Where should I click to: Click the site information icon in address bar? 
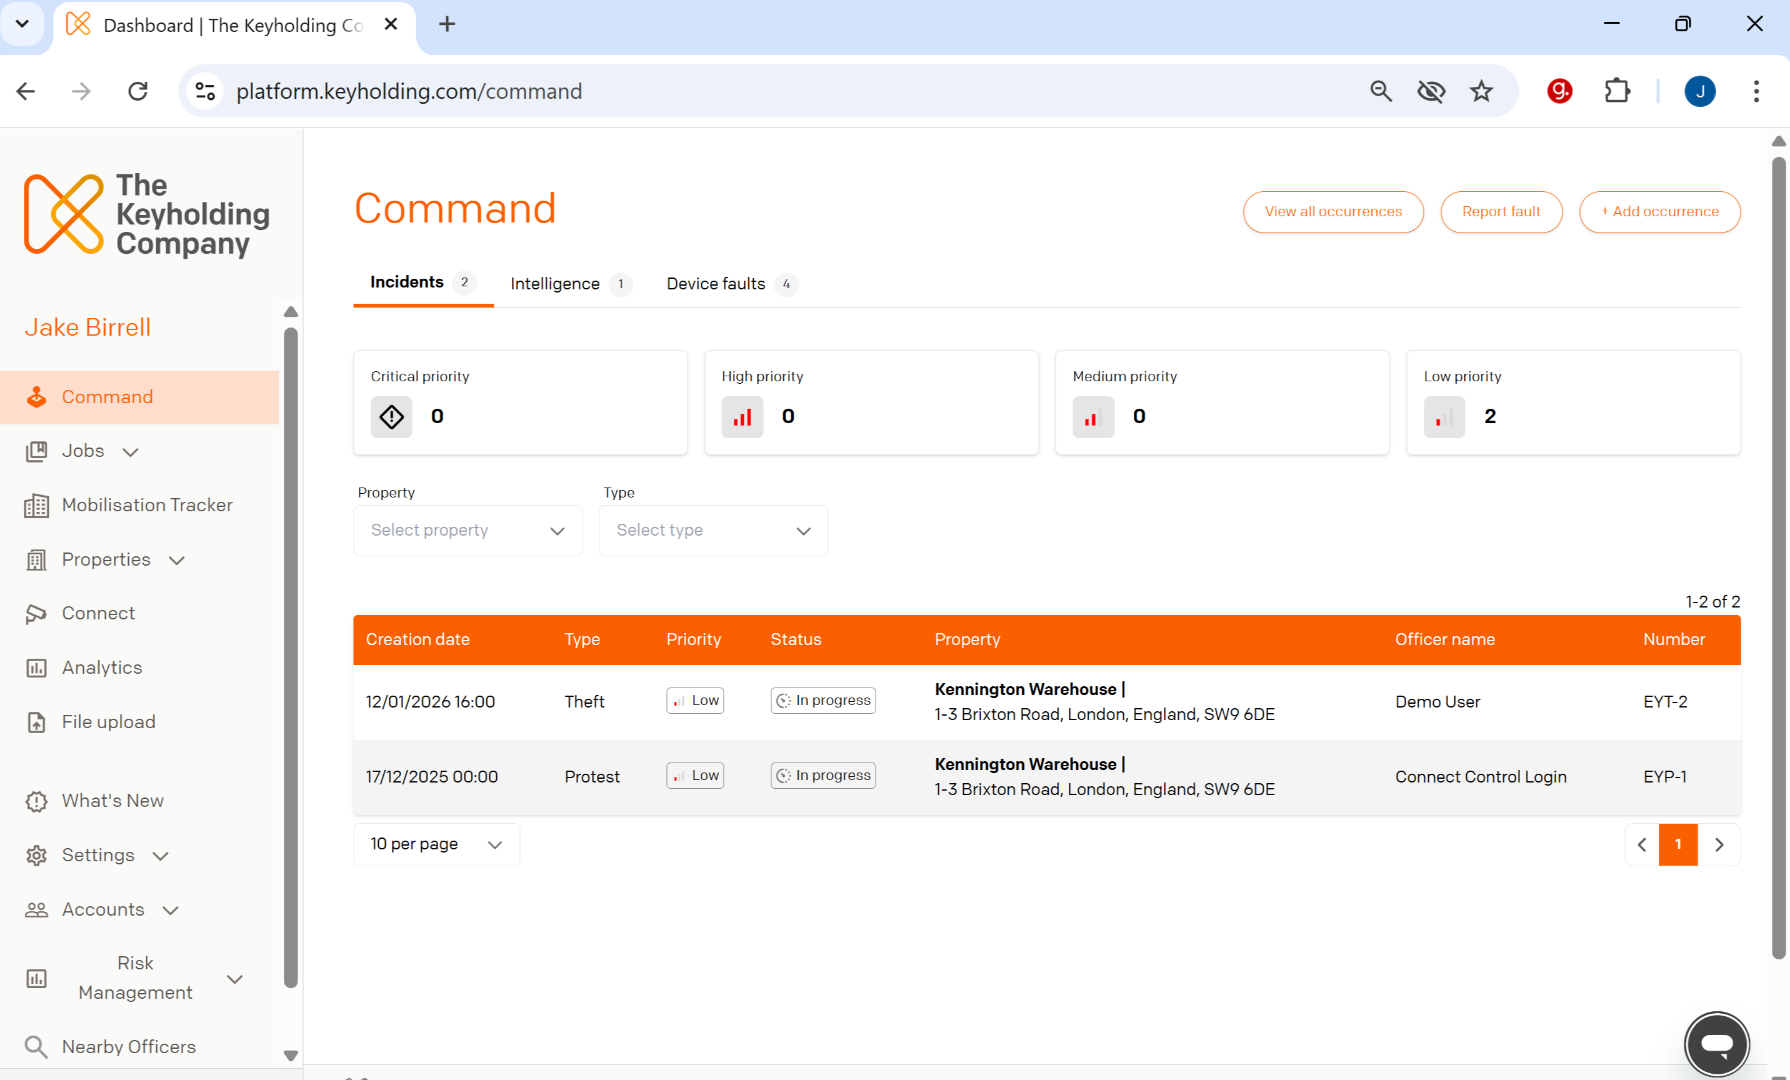point(205,91)
